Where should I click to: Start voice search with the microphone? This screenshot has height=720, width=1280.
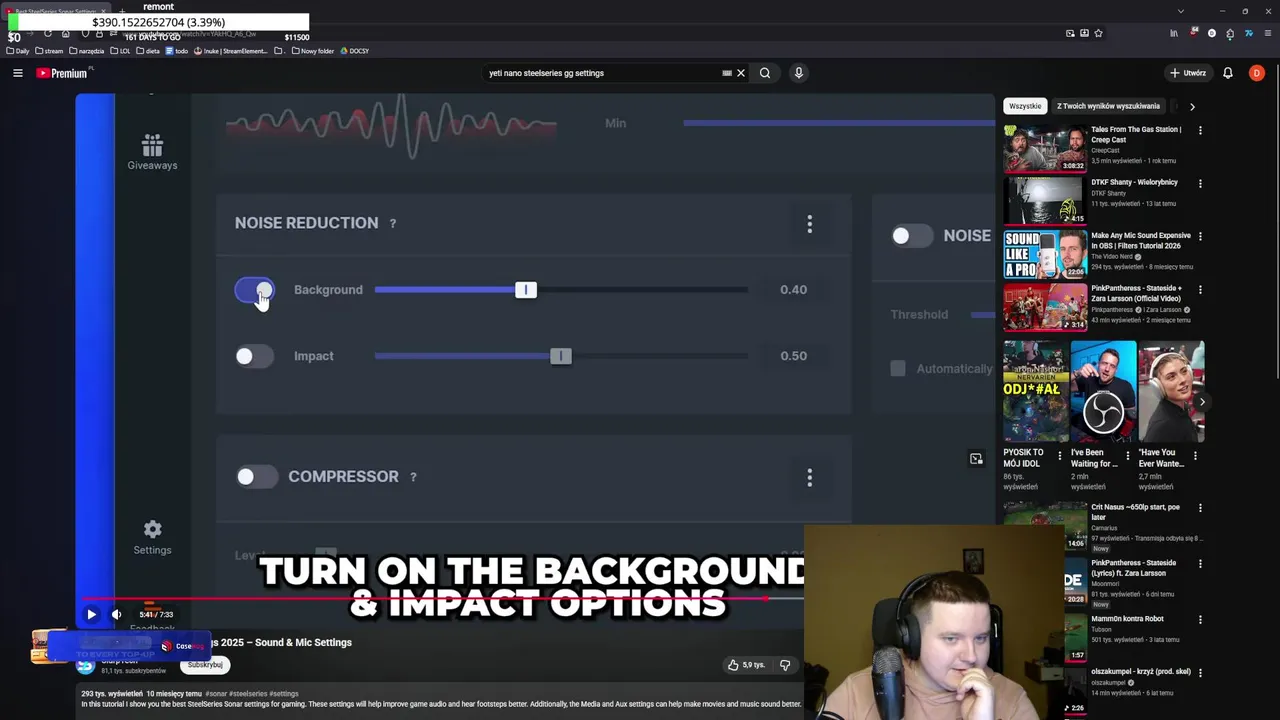(798, 73)
